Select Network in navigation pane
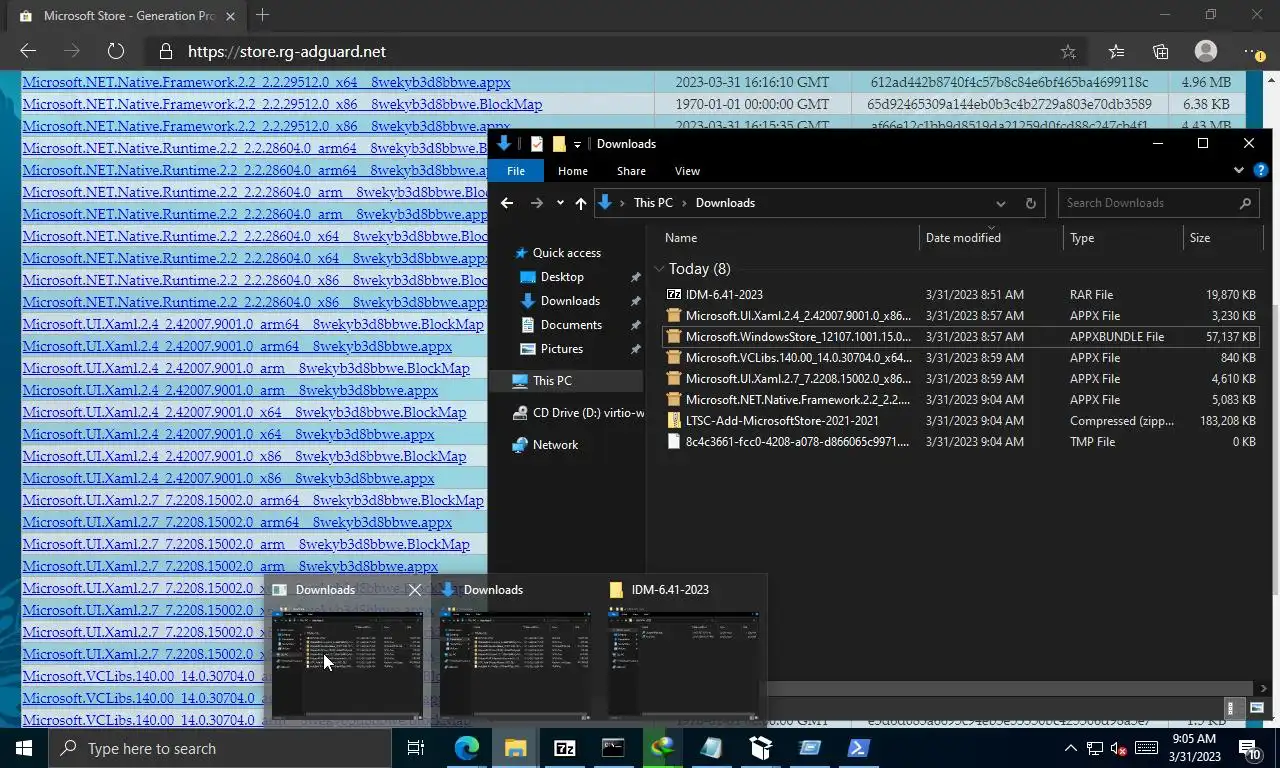The height and width of the screenshot is (768, 1280). click(555, 445)
